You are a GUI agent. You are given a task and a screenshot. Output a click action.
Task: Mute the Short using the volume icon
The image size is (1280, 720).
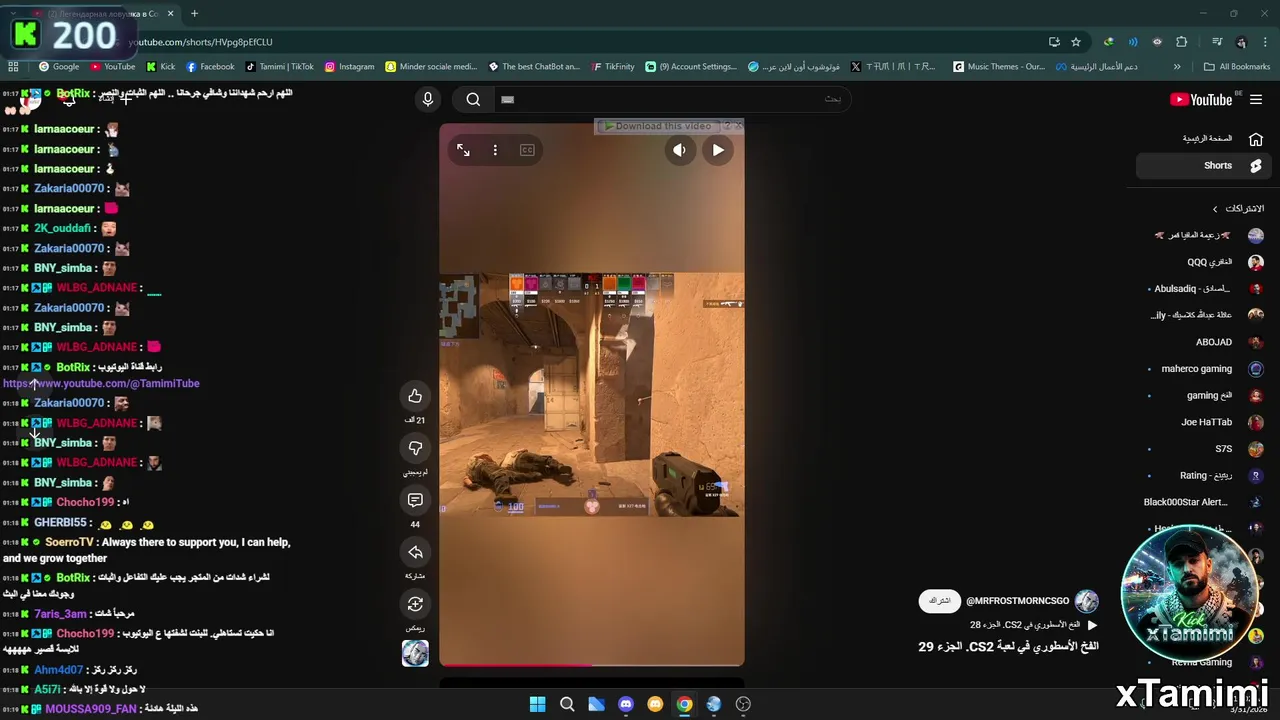coord(679,150)
